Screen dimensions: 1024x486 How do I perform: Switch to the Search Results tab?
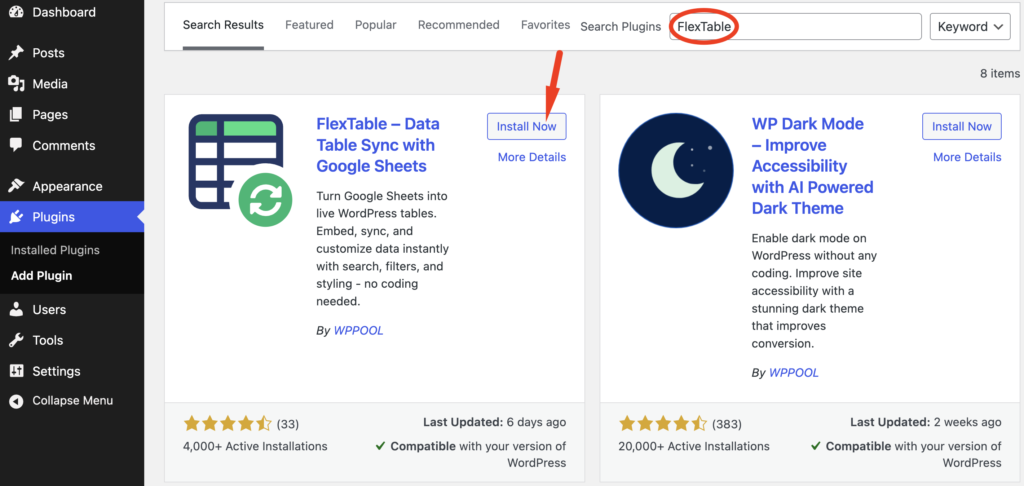point(223,25)
